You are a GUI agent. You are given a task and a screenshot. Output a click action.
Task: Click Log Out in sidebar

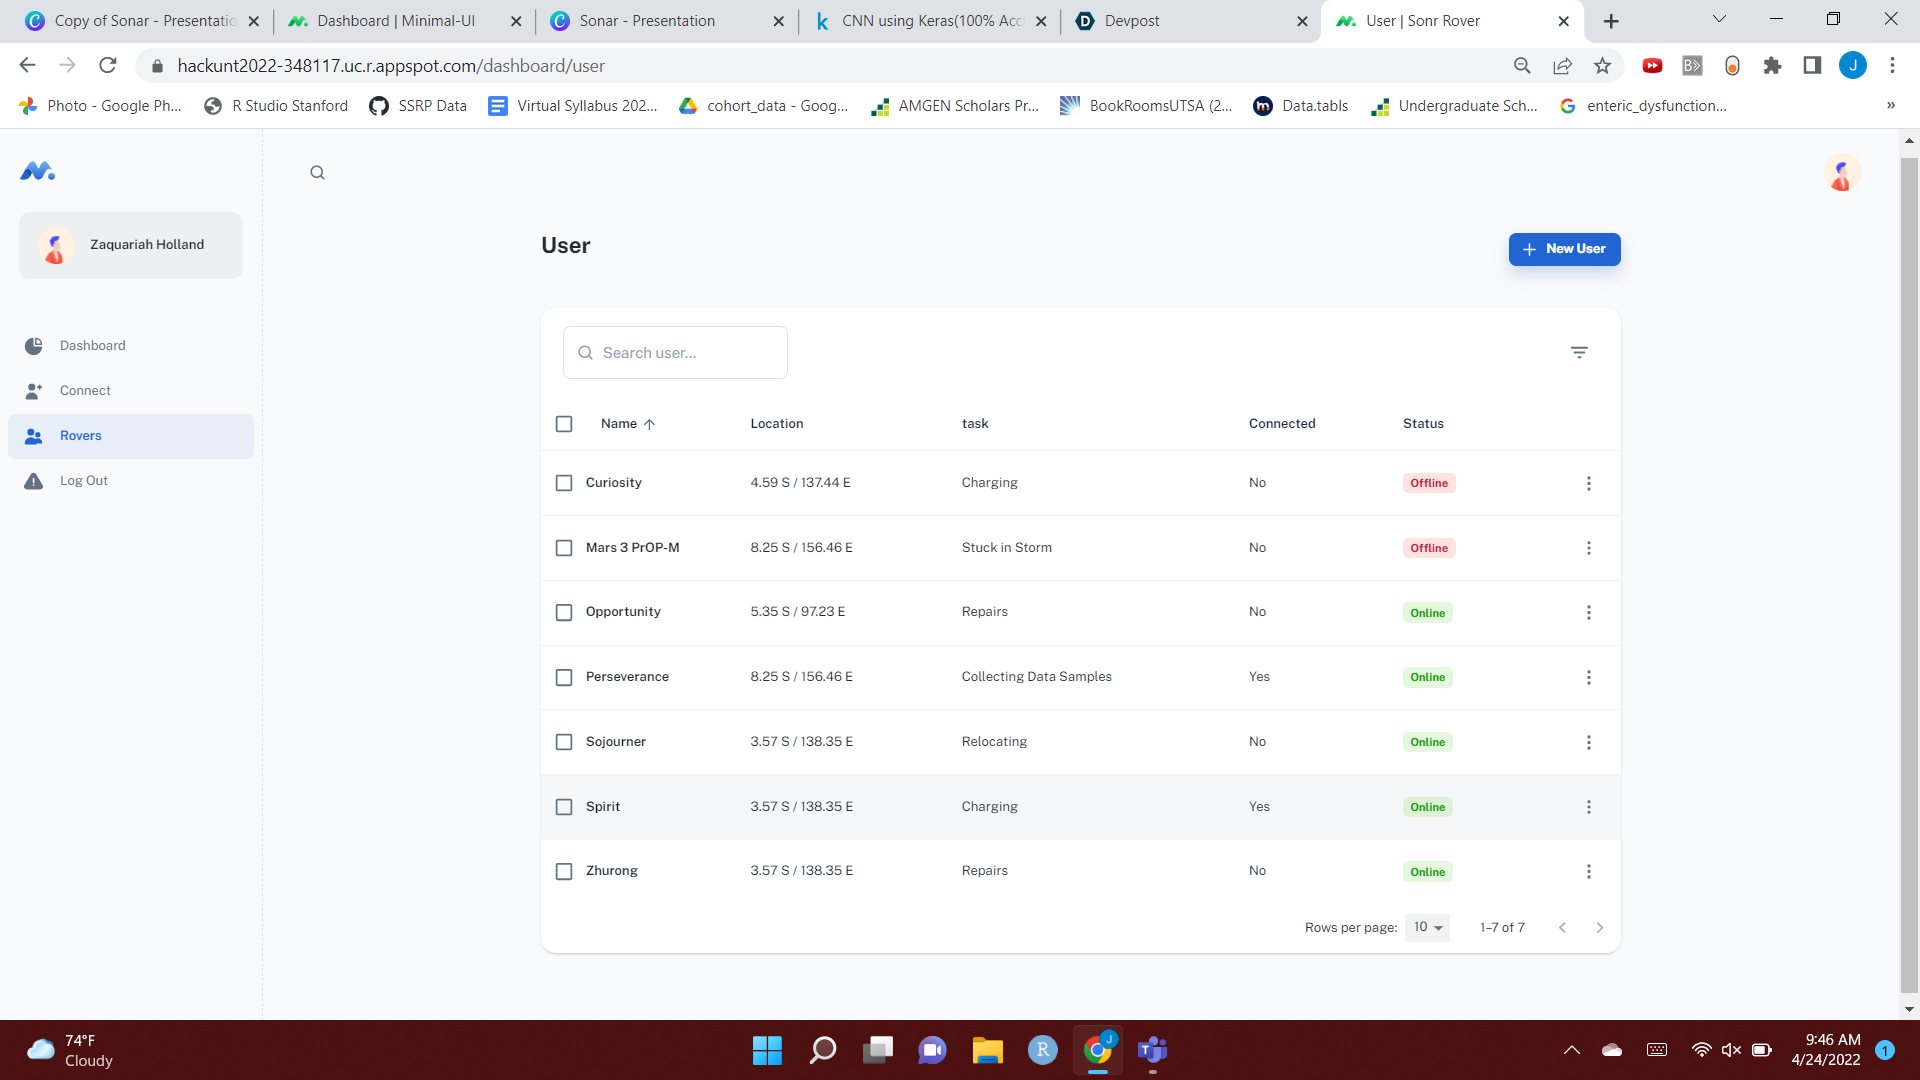tap(83, 481)
